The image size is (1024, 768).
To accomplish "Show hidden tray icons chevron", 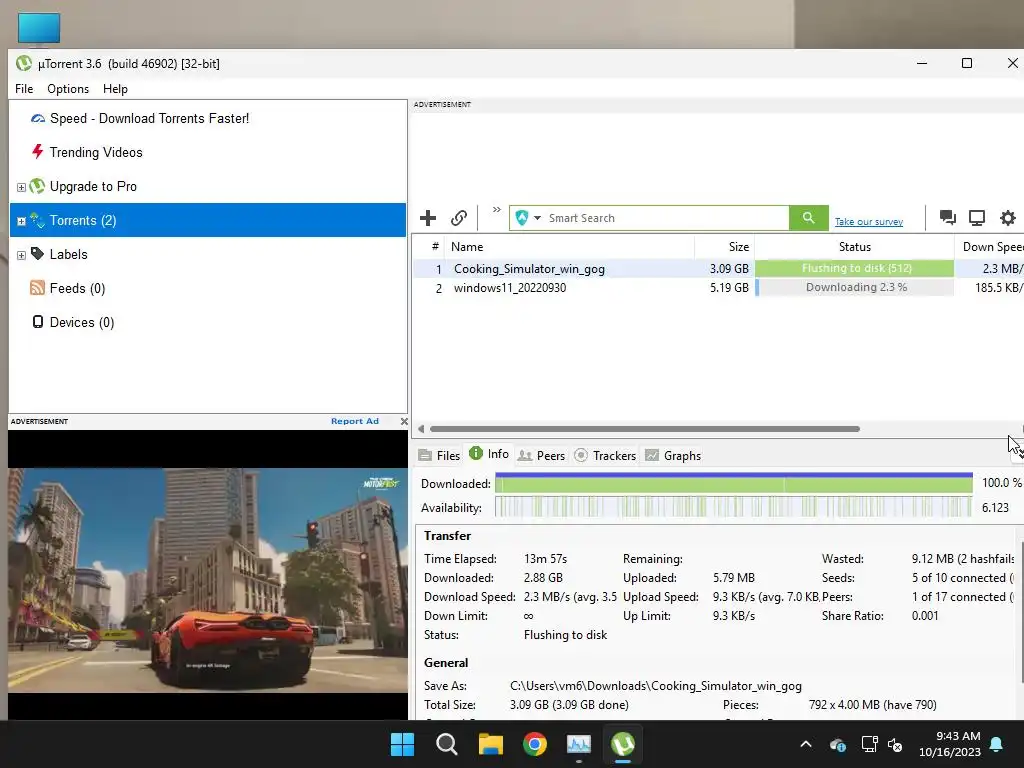I will pos(806,744).
